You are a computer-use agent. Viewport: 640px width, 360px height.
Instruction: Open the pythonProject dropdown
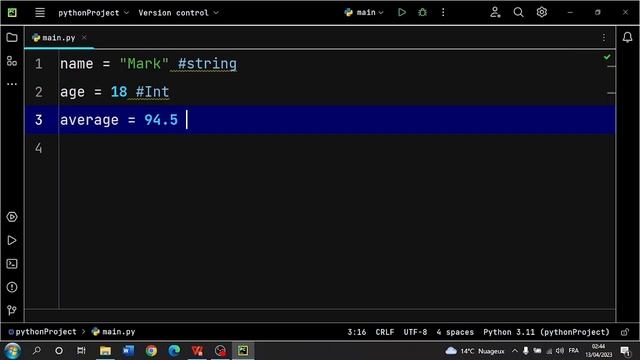coord(93,13)
